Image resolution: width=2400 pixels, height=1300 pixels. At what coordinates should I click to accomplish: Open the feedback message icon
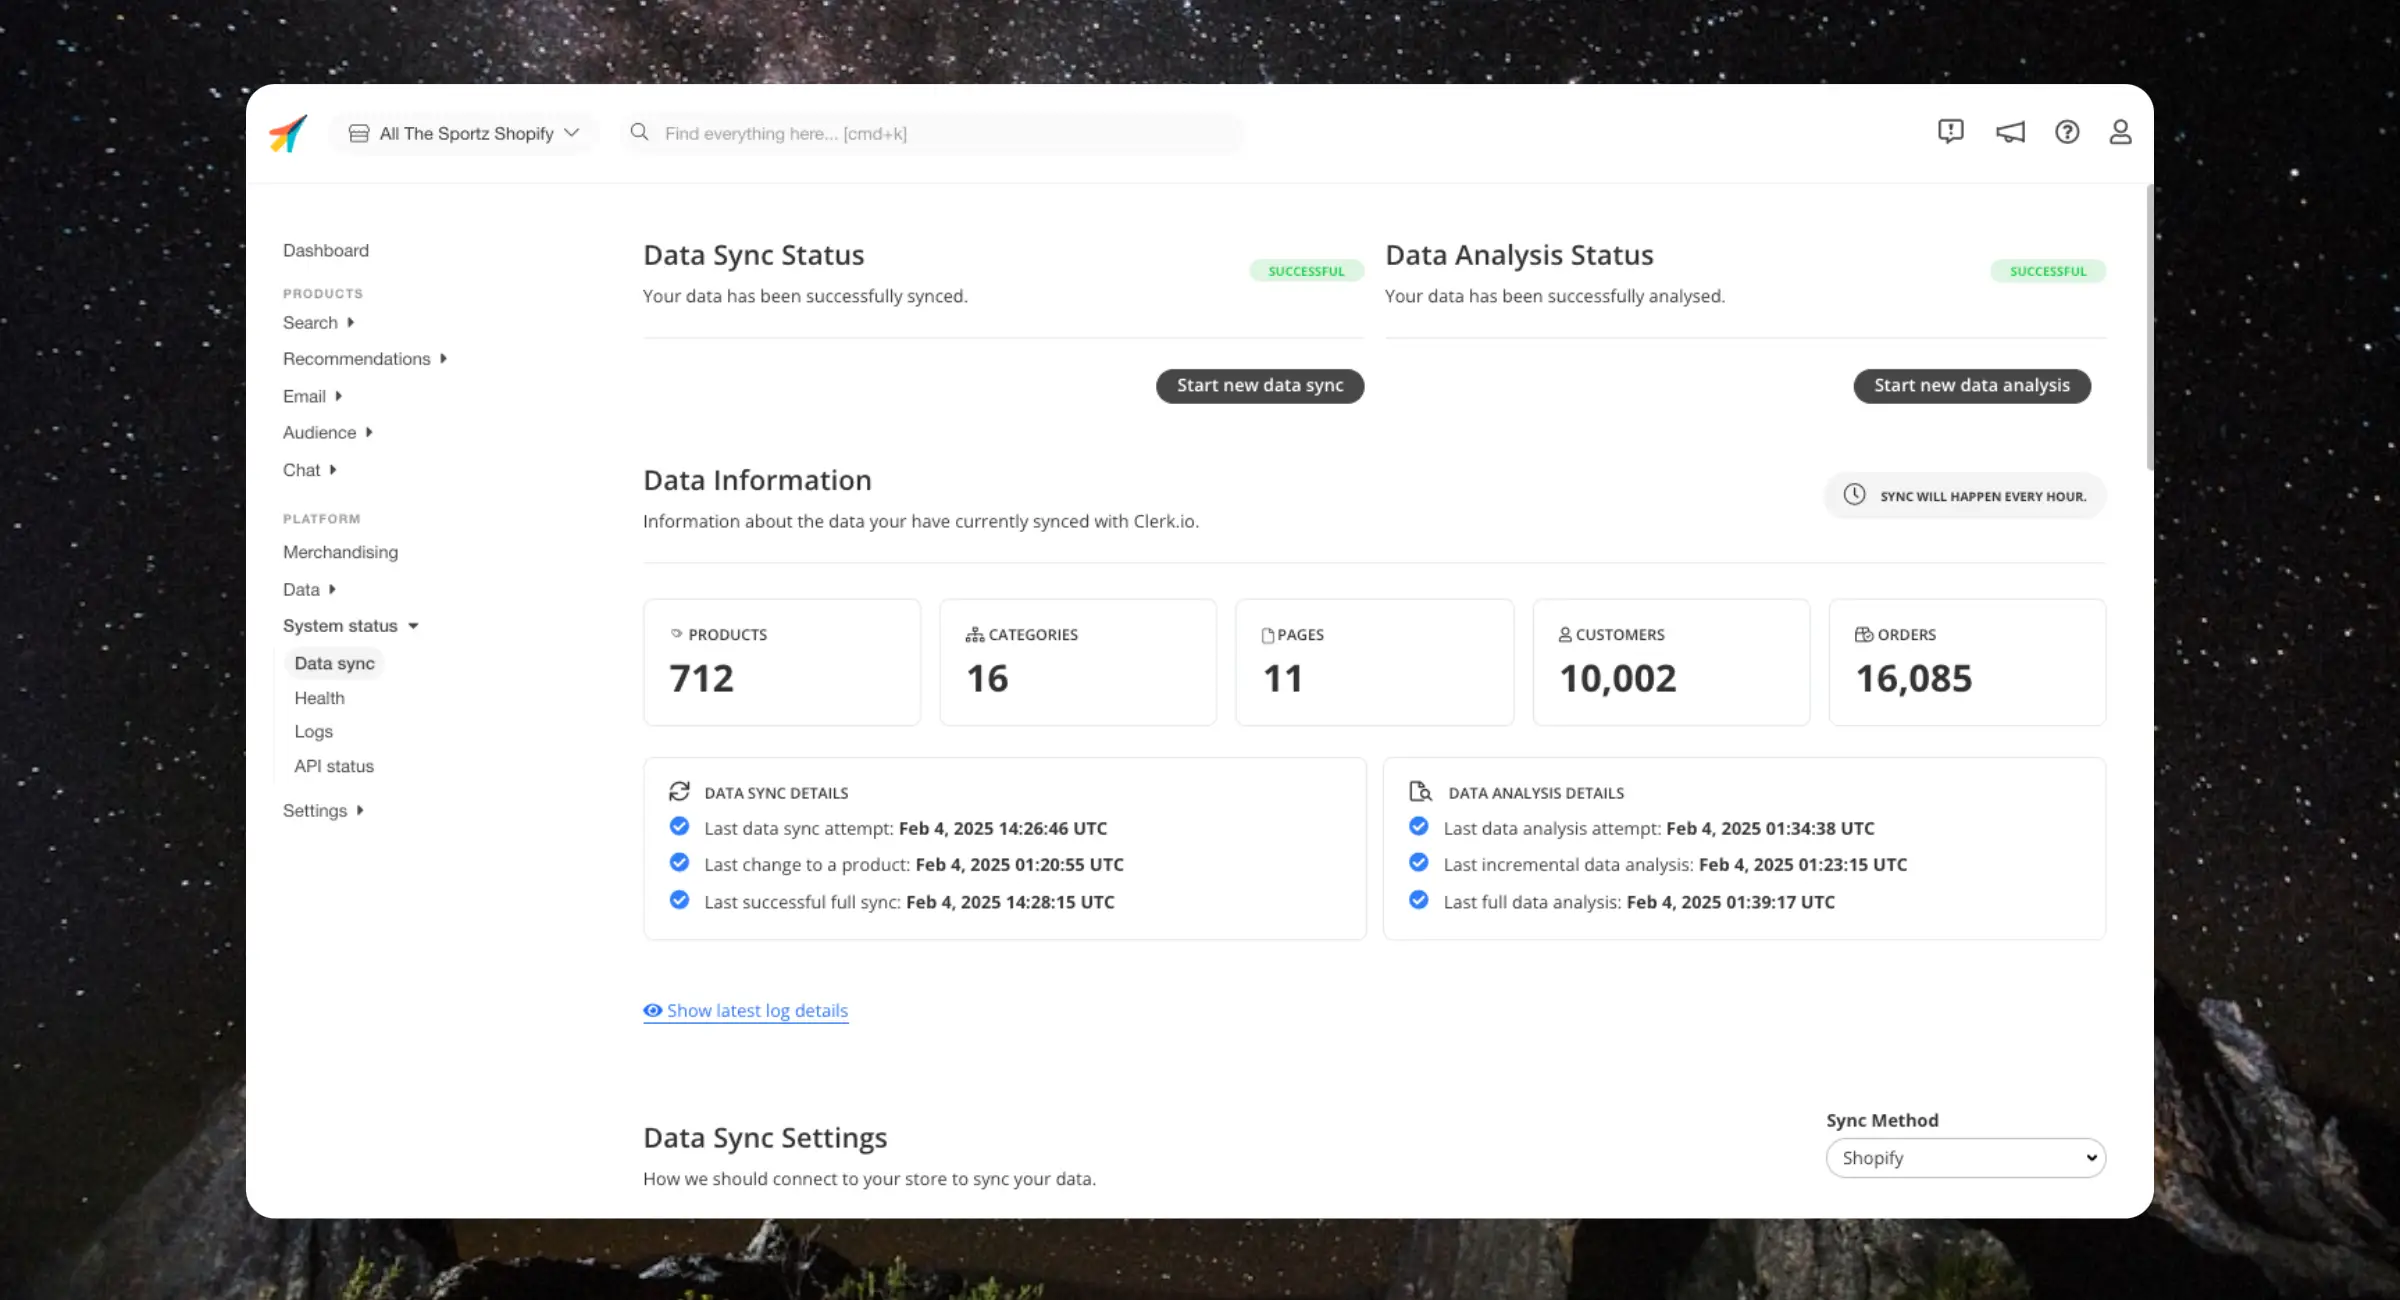click(x=1950, y=132)
